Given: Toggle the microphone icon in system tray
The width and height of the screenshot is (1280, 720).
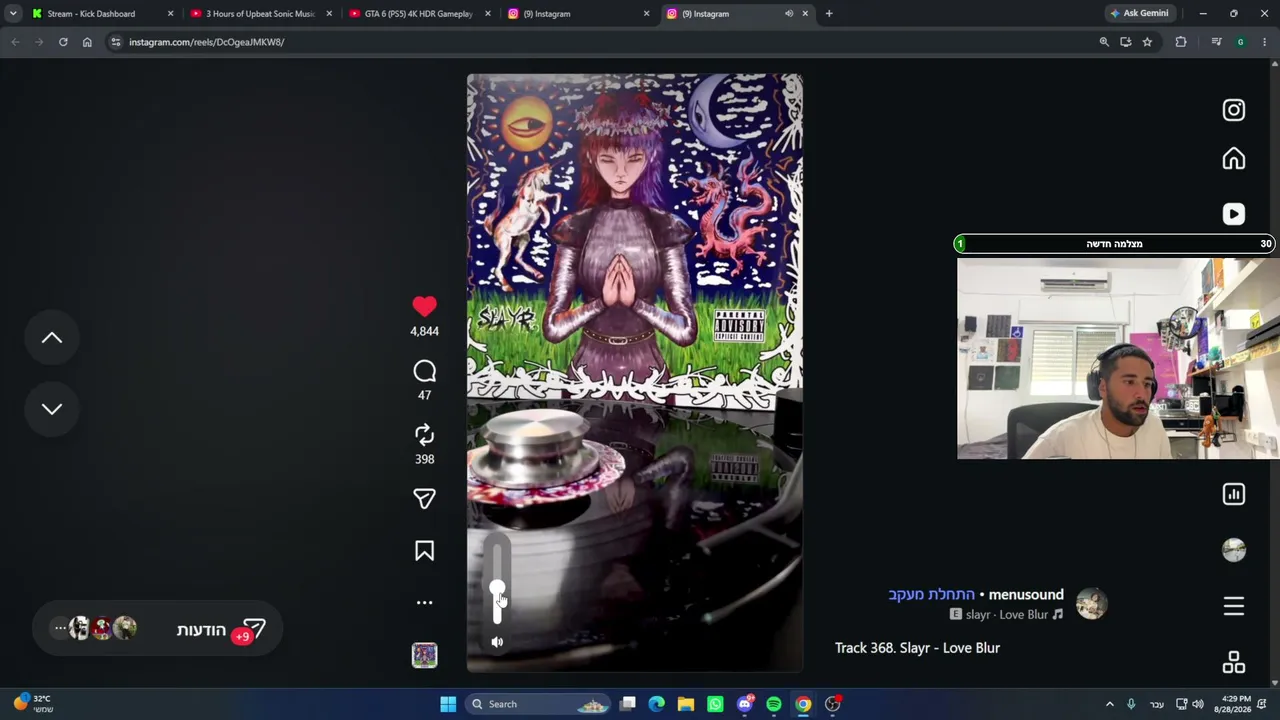Looking at the screenshot, I should click(x=1132, y=704).
